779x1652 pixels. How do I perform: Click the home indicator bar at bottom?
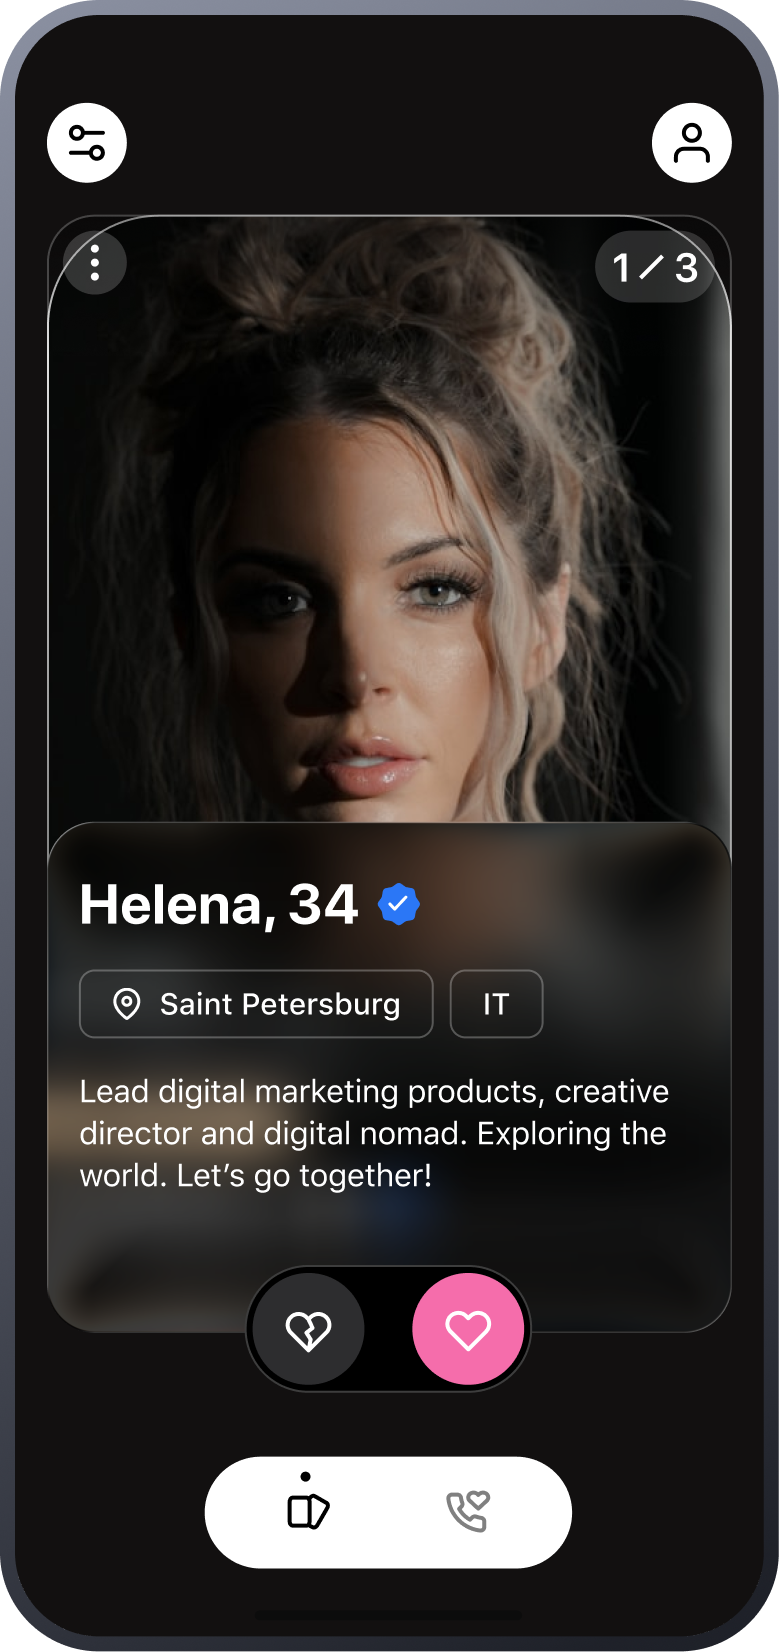(x=389, y=1614)
